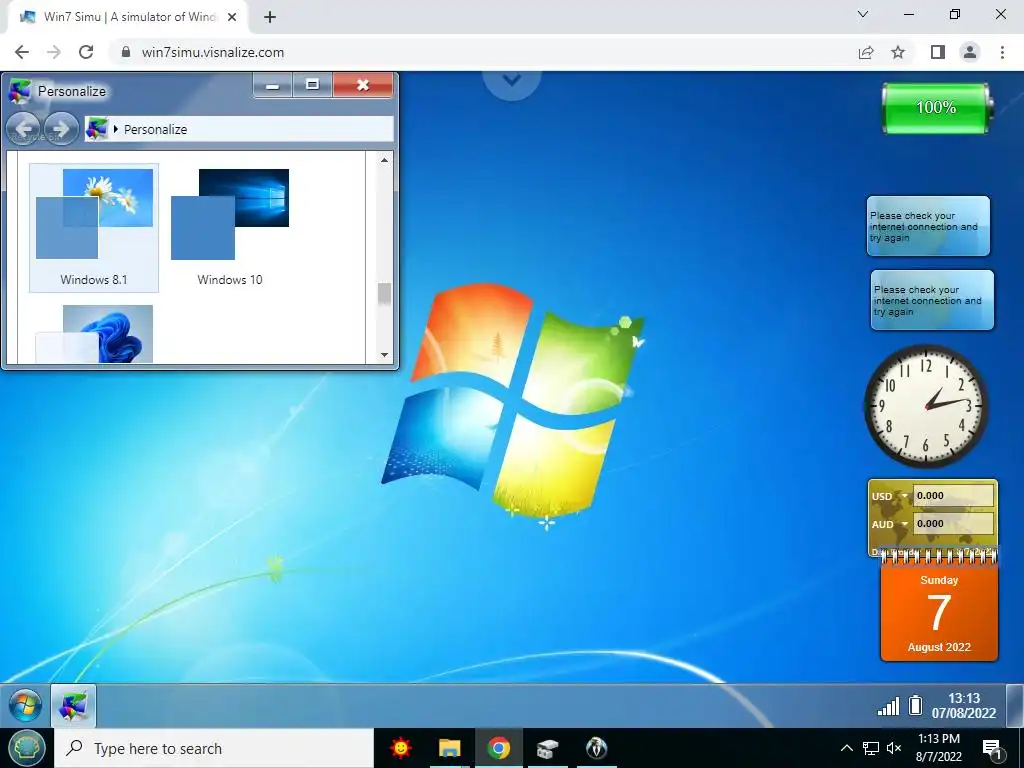Toggle the browser side panel
This screenshot has height=768, width=1024.
[x=938, y=52]
